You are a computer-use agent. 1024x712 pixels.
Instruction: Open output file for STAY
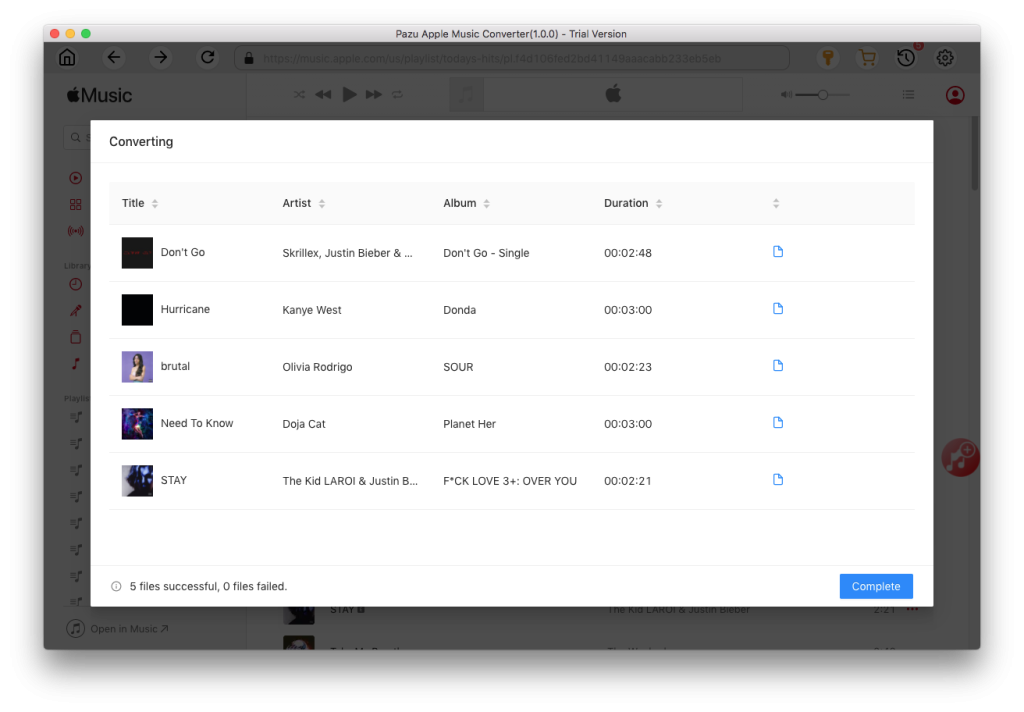(778, 479)
